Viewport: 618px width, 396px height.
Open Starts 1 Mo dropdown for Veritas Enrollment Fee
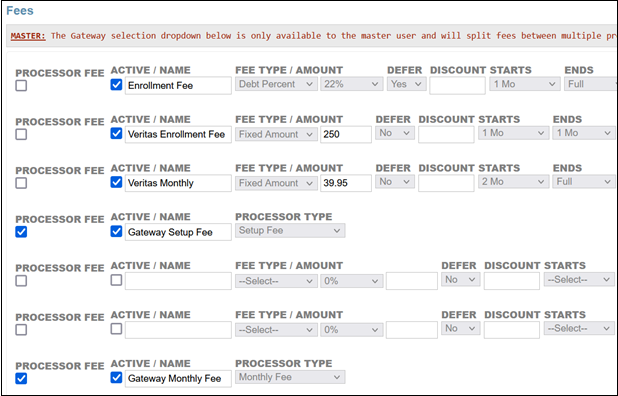coord(514,133)
